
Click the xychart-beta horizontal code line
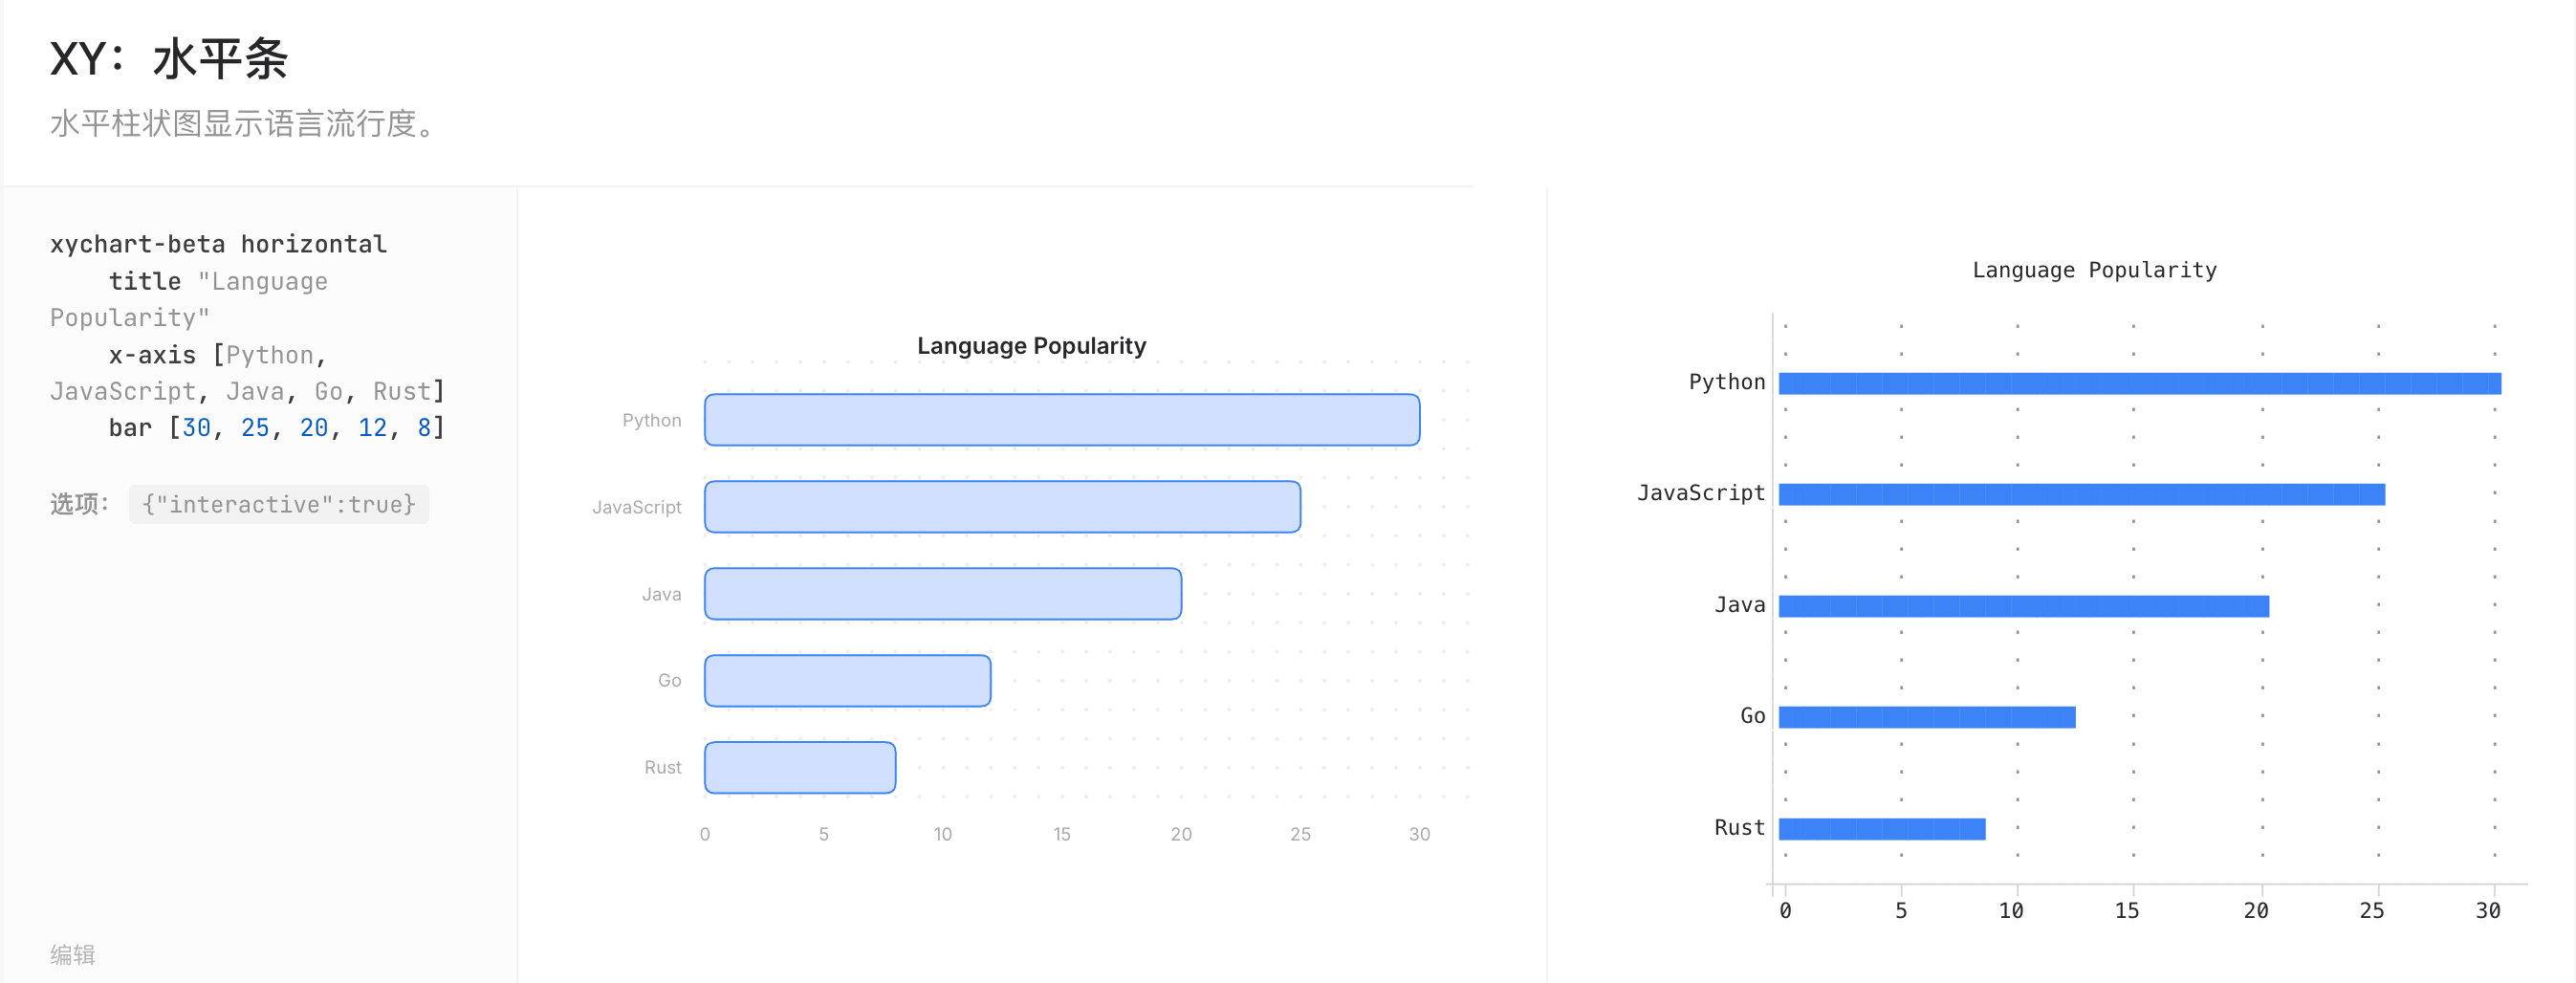point(218,244)
